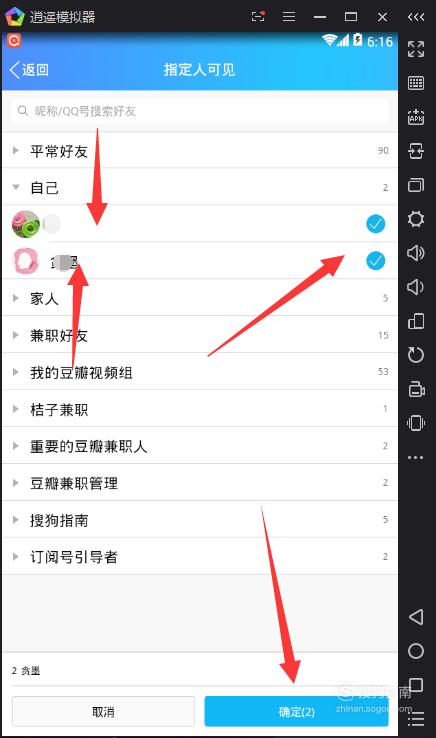Click the 昵称/QQ号搜索好友 search field
Screen dimensions: 436x738
tap(200, 111)
